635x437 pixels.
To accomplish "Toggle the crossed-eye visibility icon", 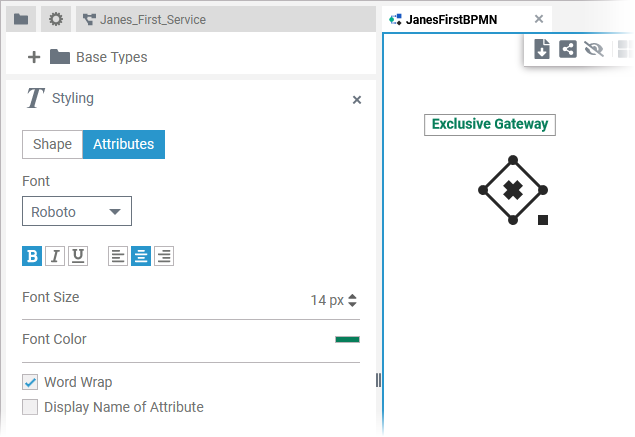I will (594, 49).
